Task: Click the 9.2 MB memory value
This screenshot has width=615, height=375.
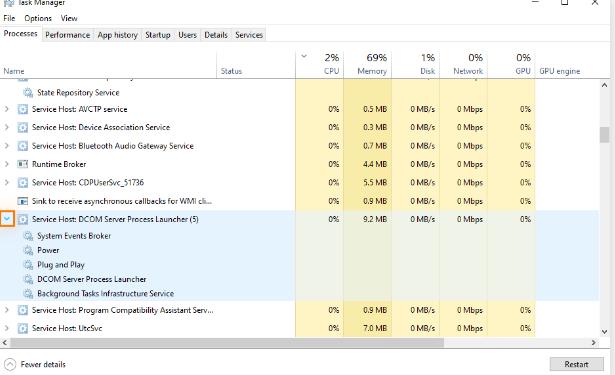Action: [375, 219]
